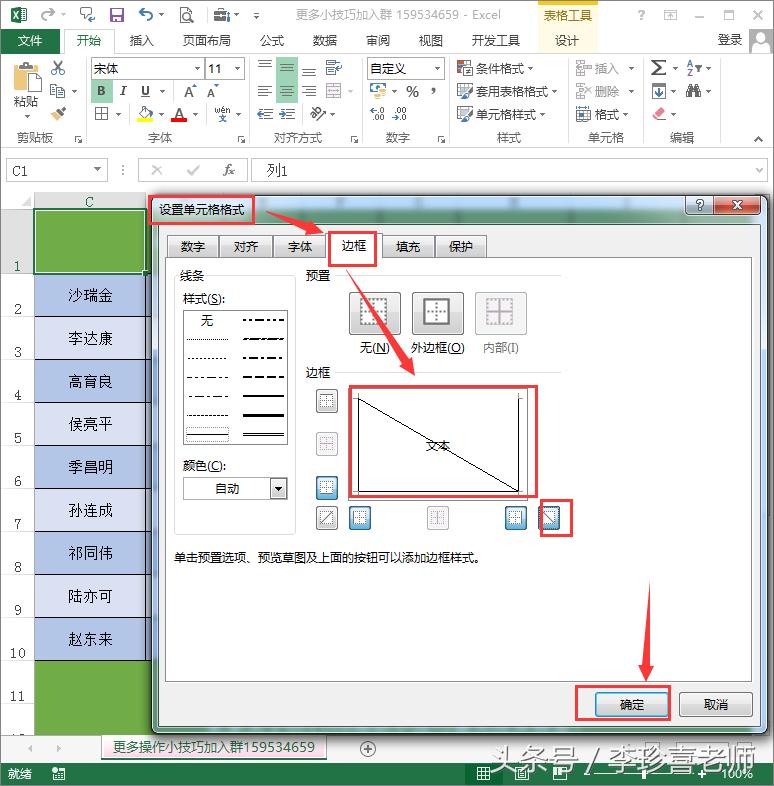Viewport: 774px width, 786px height.
Task: Open the 文件 tab
Action: (x=30, y=40)
